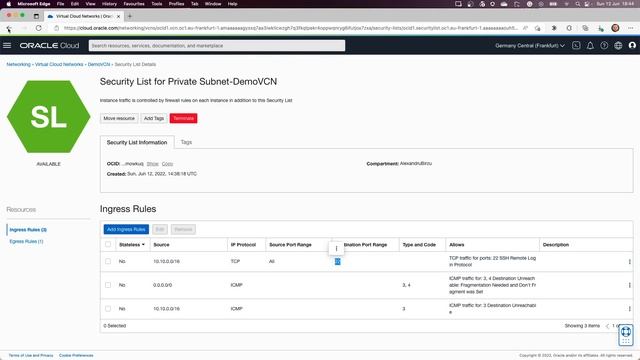Click the disabled Edit rule button
Viewport: 640px width, 360px height.
coord(160,229)
